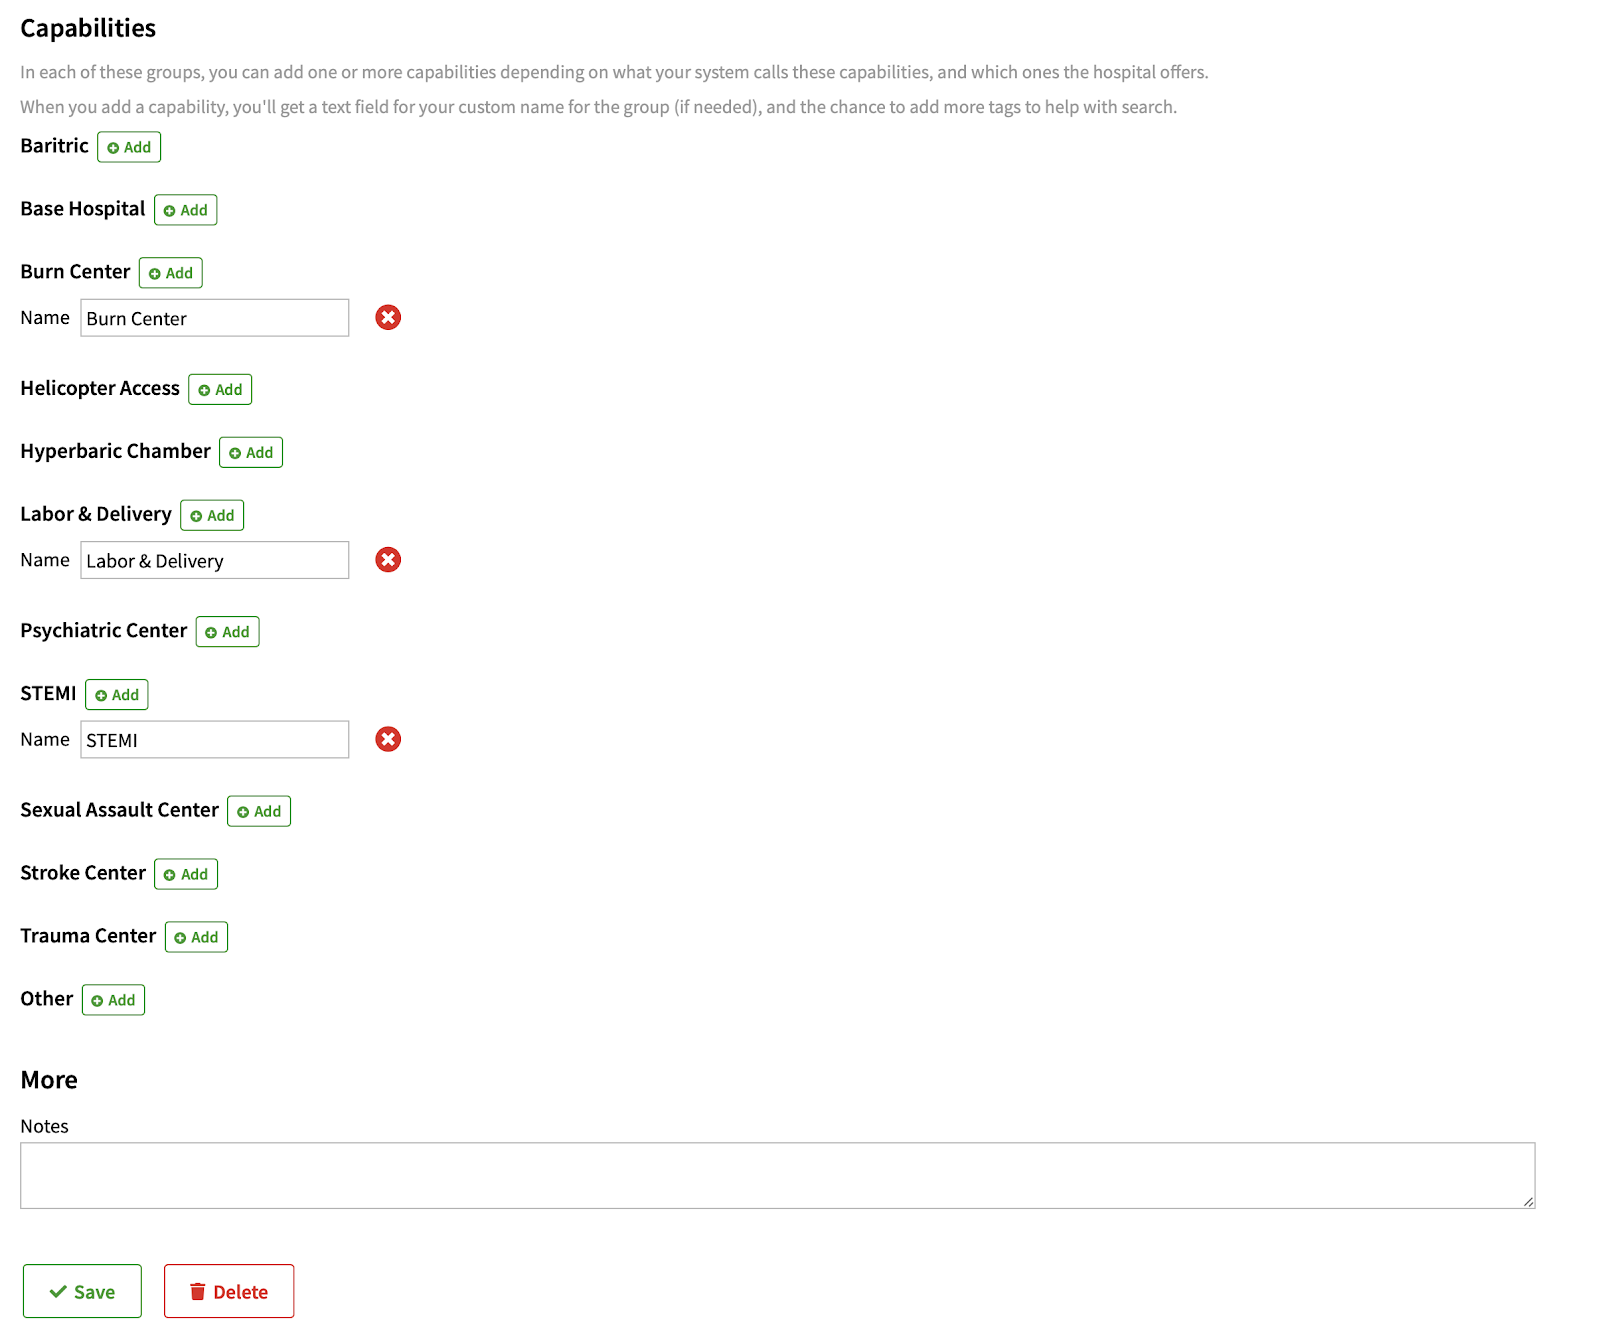Add a Helicopter Access capability
The width and height of the screenshot is (1600, 1339).
220,390
